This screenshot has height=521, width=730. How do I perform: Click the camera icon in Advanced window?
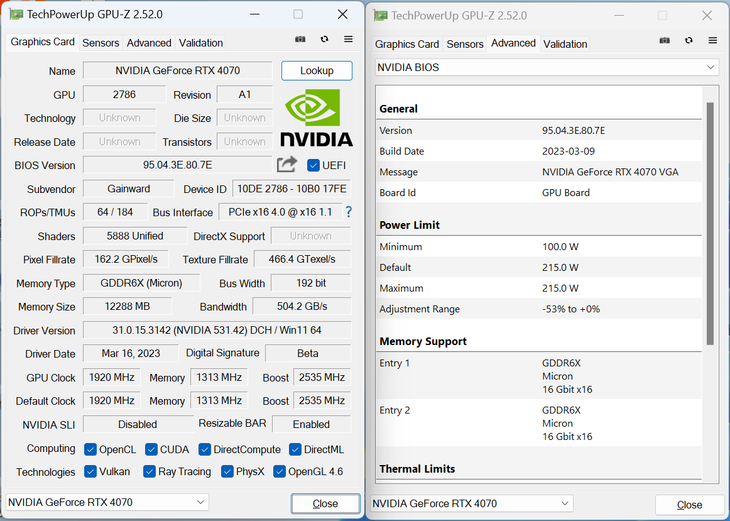pyautogui.click(x=665, y=41)
